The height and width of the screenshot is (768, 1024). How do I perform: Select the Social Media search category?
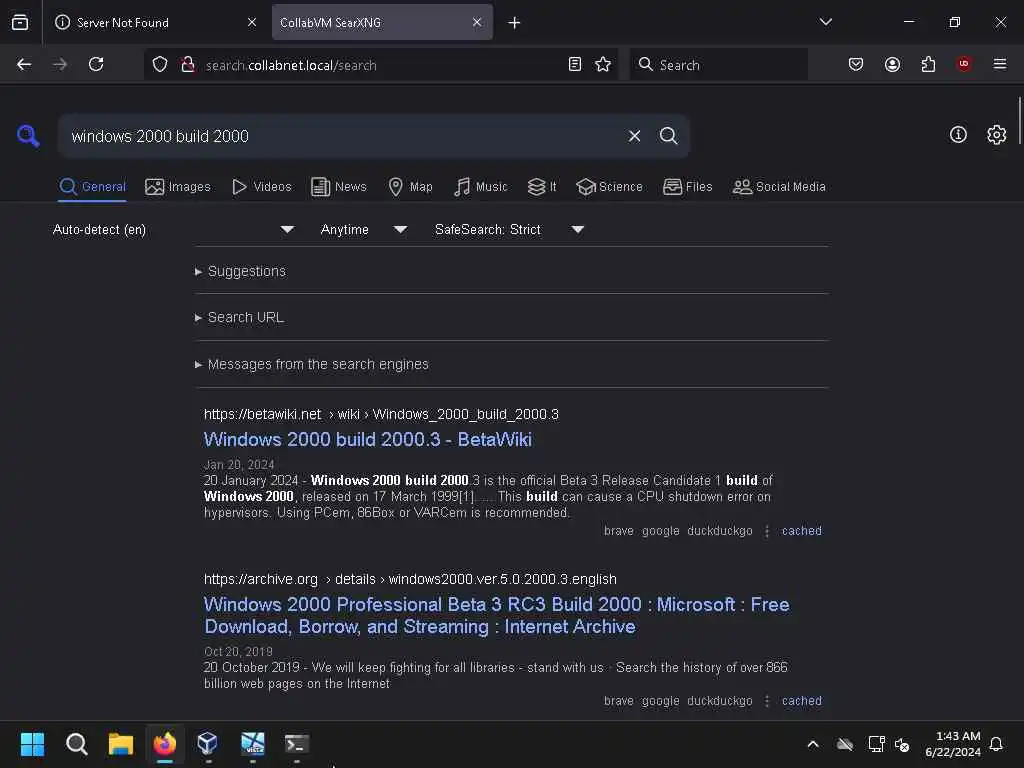(x=779, y=187)
